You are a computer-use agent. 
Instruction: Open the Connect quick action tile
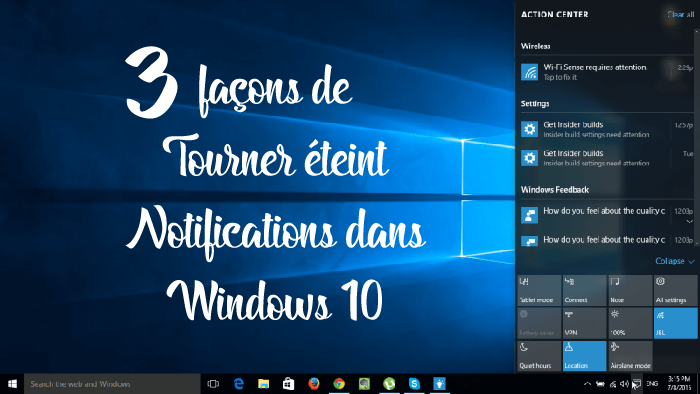[584, 290]
